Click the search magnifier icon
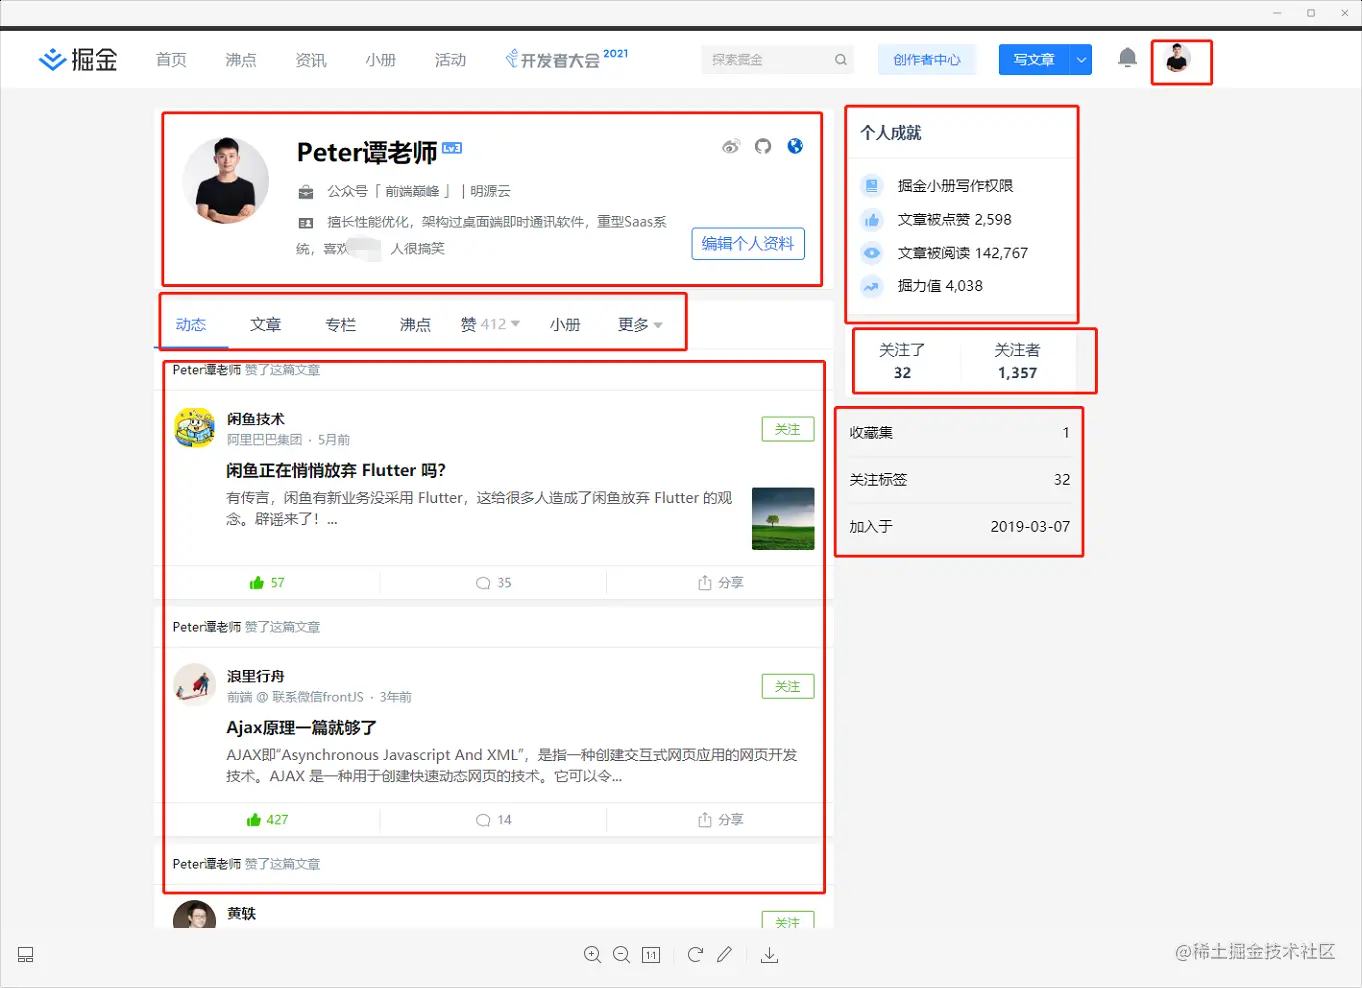Image resolution: width=1362 pixels, height=988 pixels. [841, 60]
